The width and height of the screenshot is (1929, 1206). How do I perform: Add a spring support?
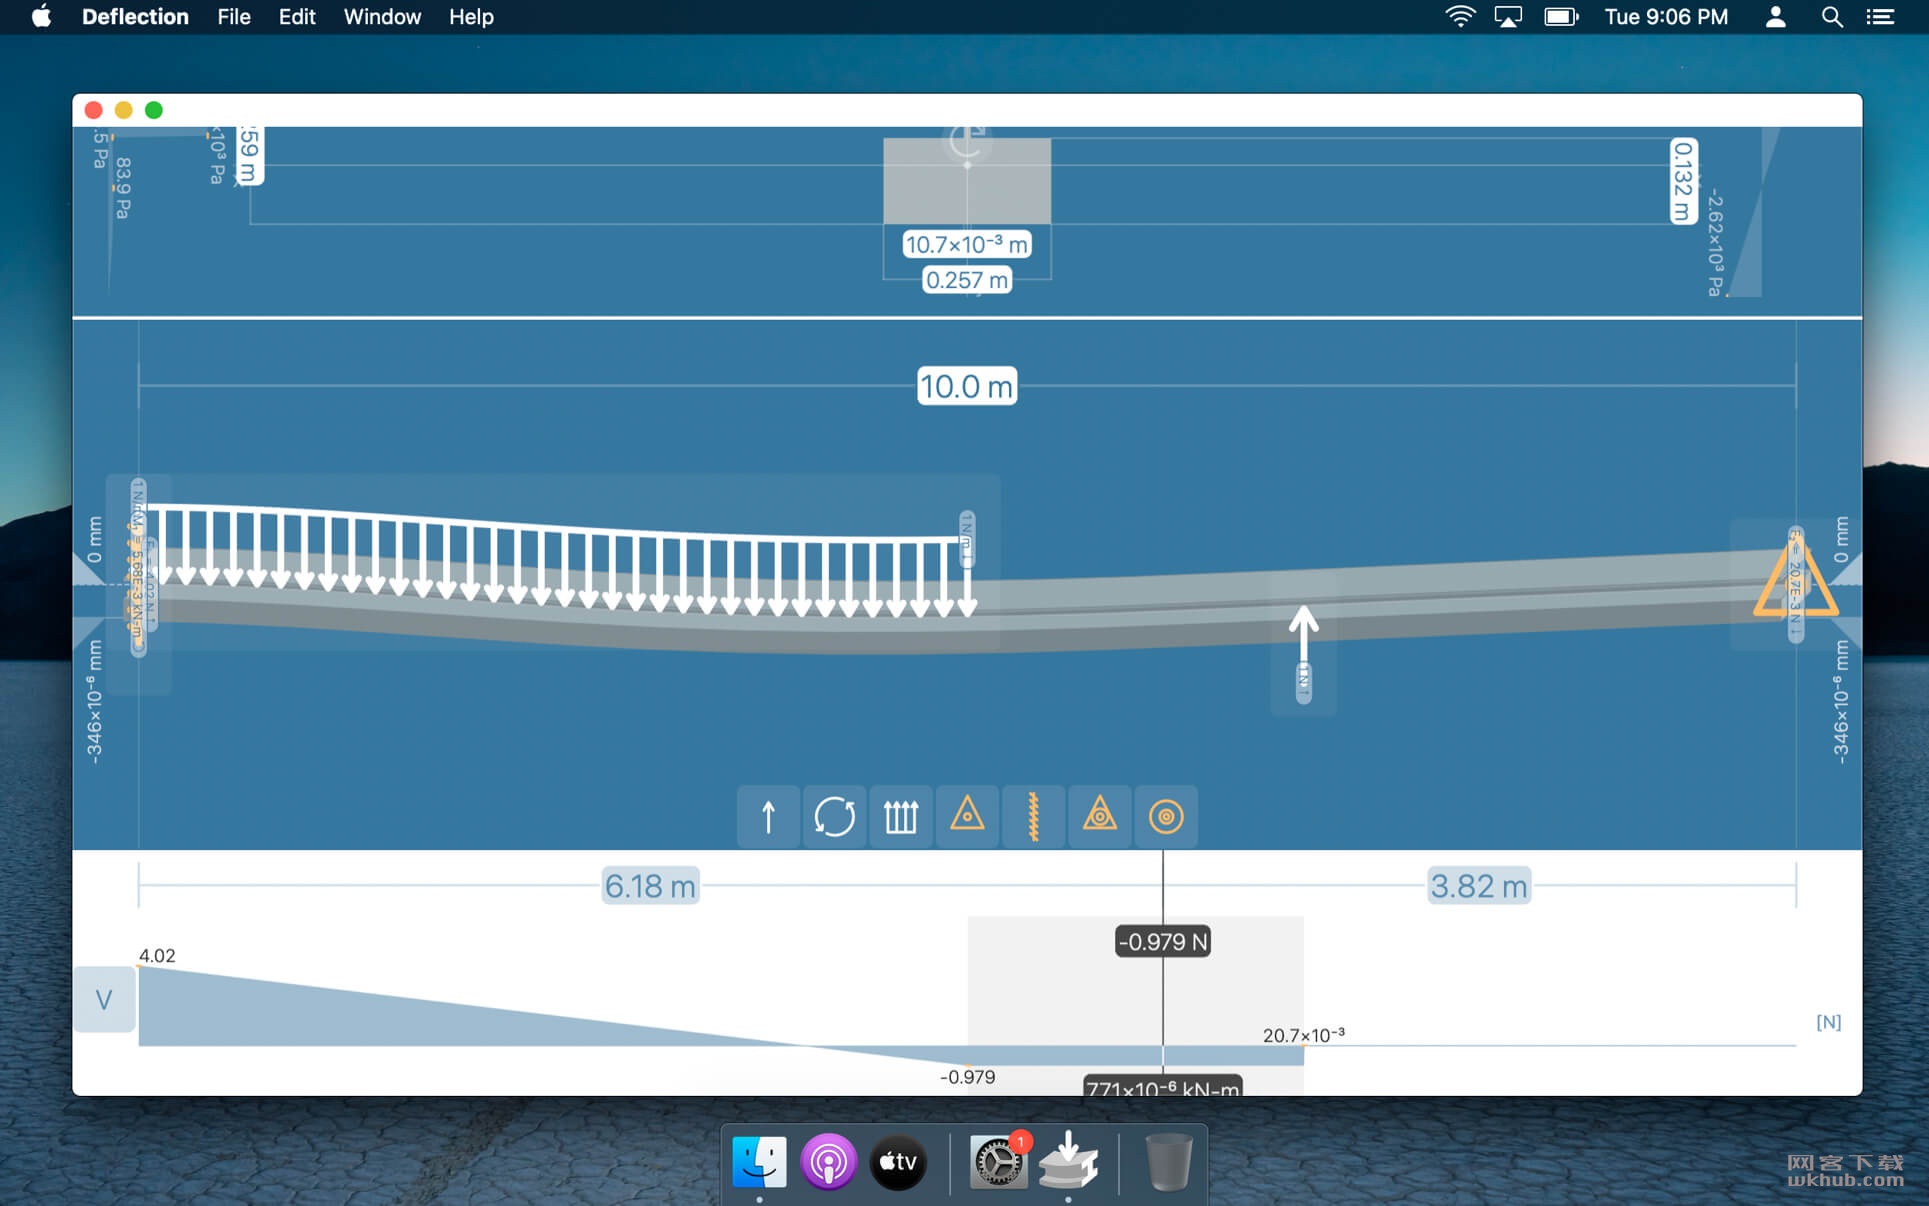tap(1033, 817)
